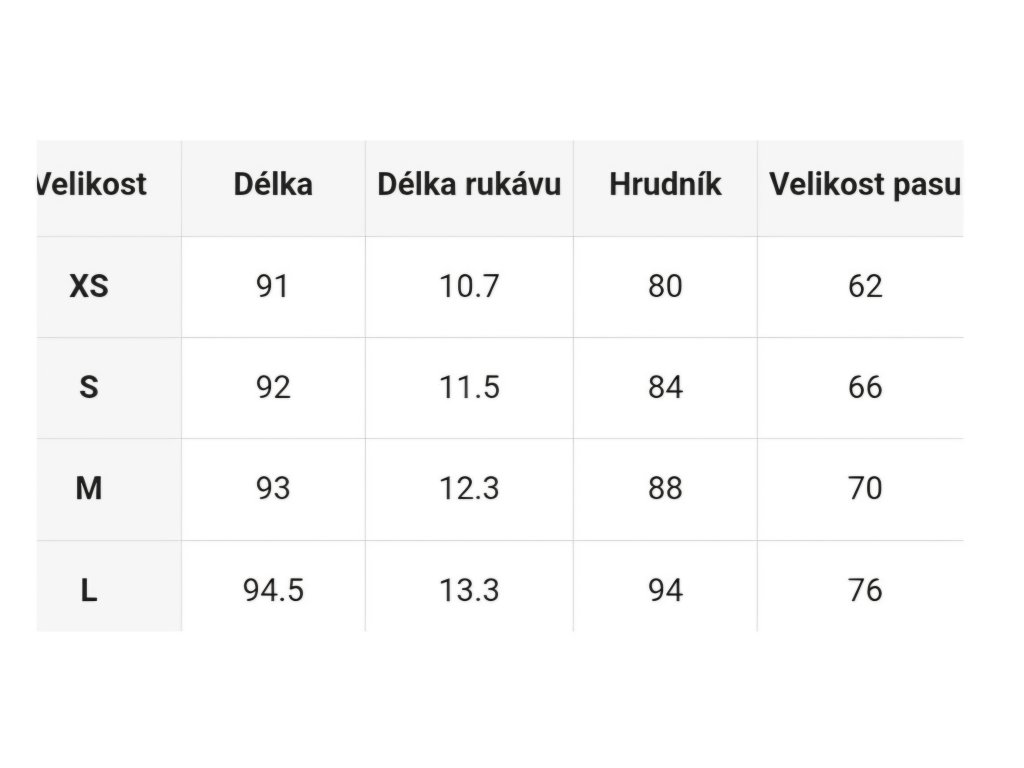Click the 93 length value for M
Image resolution: width=1024 pixels, height=768 pixels.
tap(272, 488)
